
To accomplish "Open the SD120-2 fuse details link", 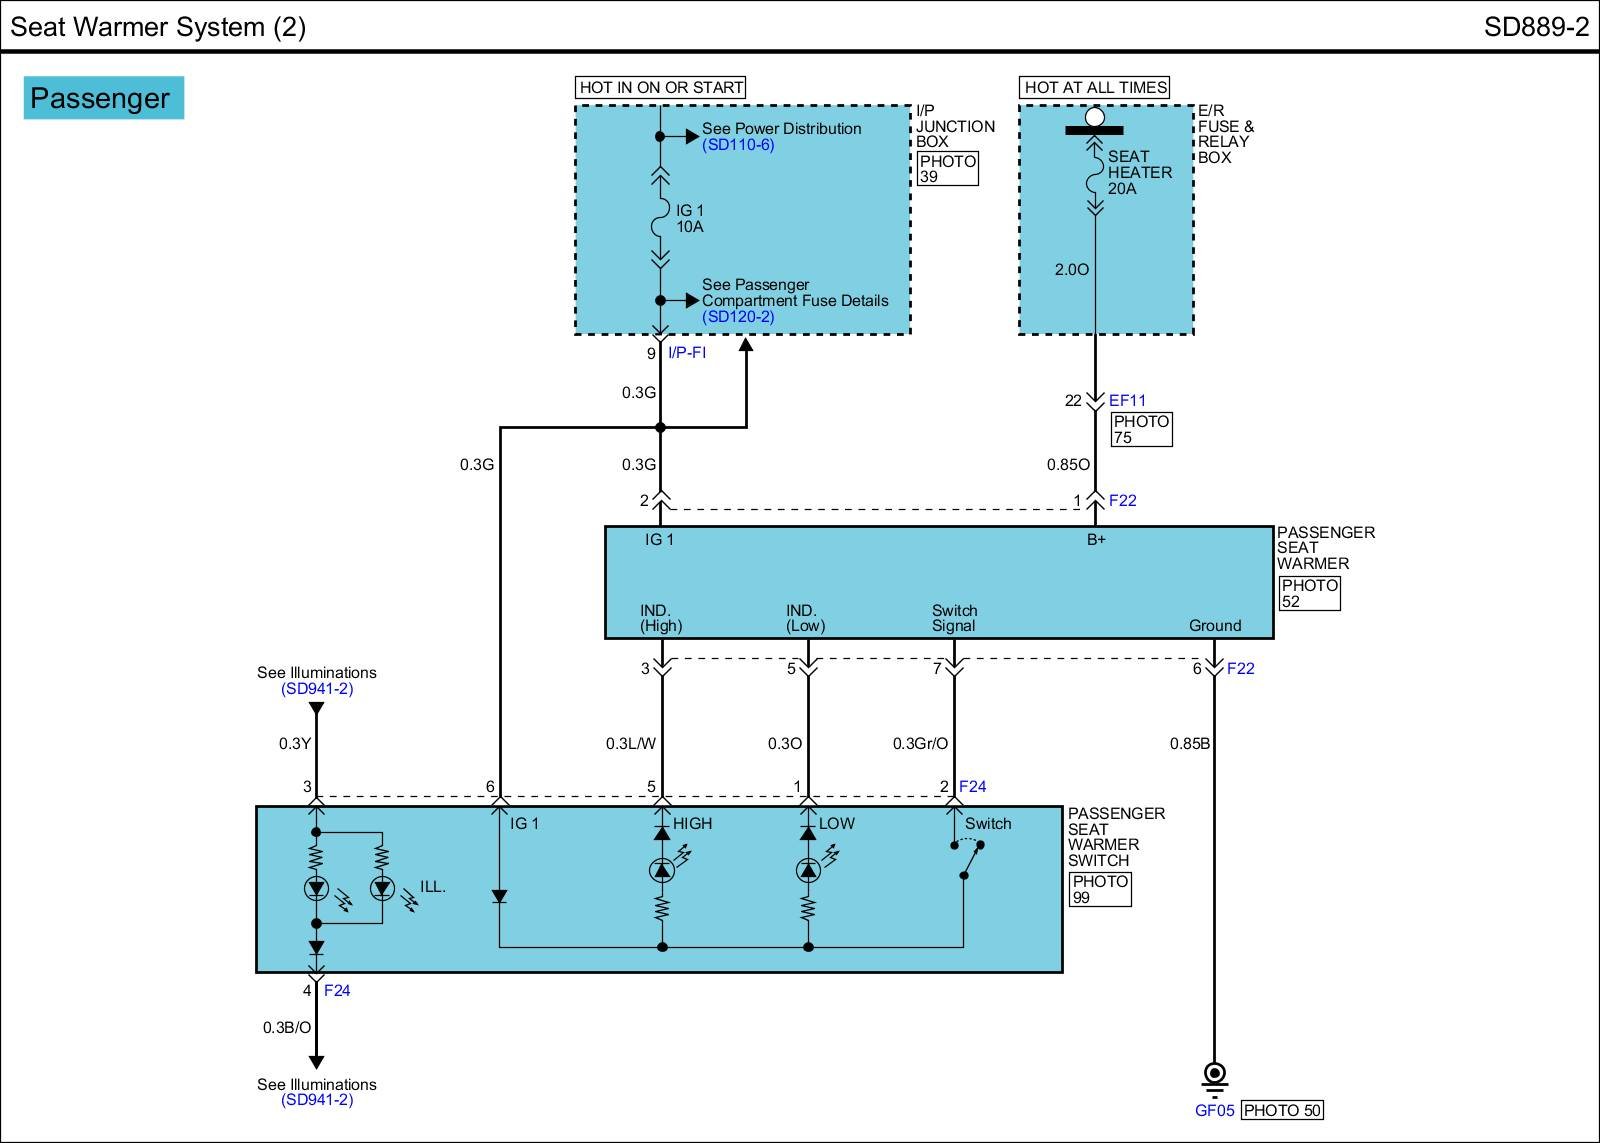I will coord(738,317).
